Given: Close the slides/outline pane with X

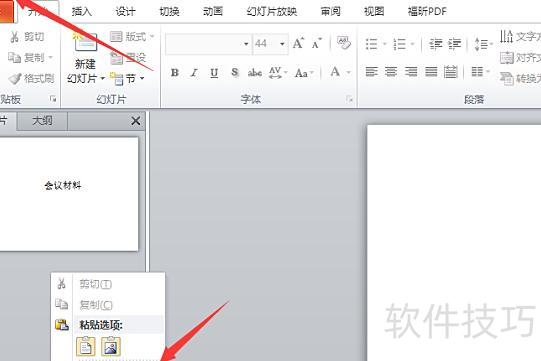Looking at the screenshot, I should point(136,121).
